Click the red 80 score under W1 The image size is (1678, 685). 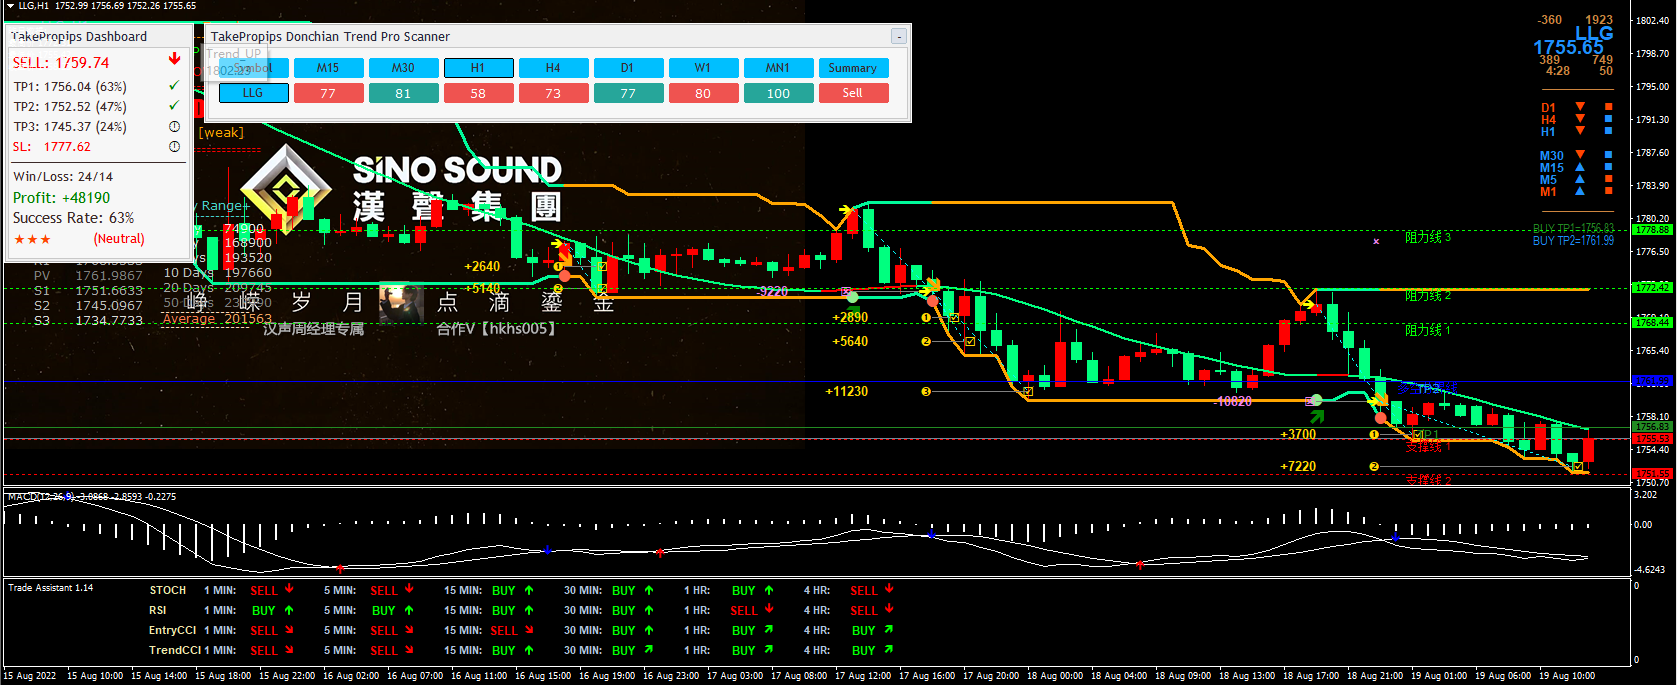tap(703, 93)
